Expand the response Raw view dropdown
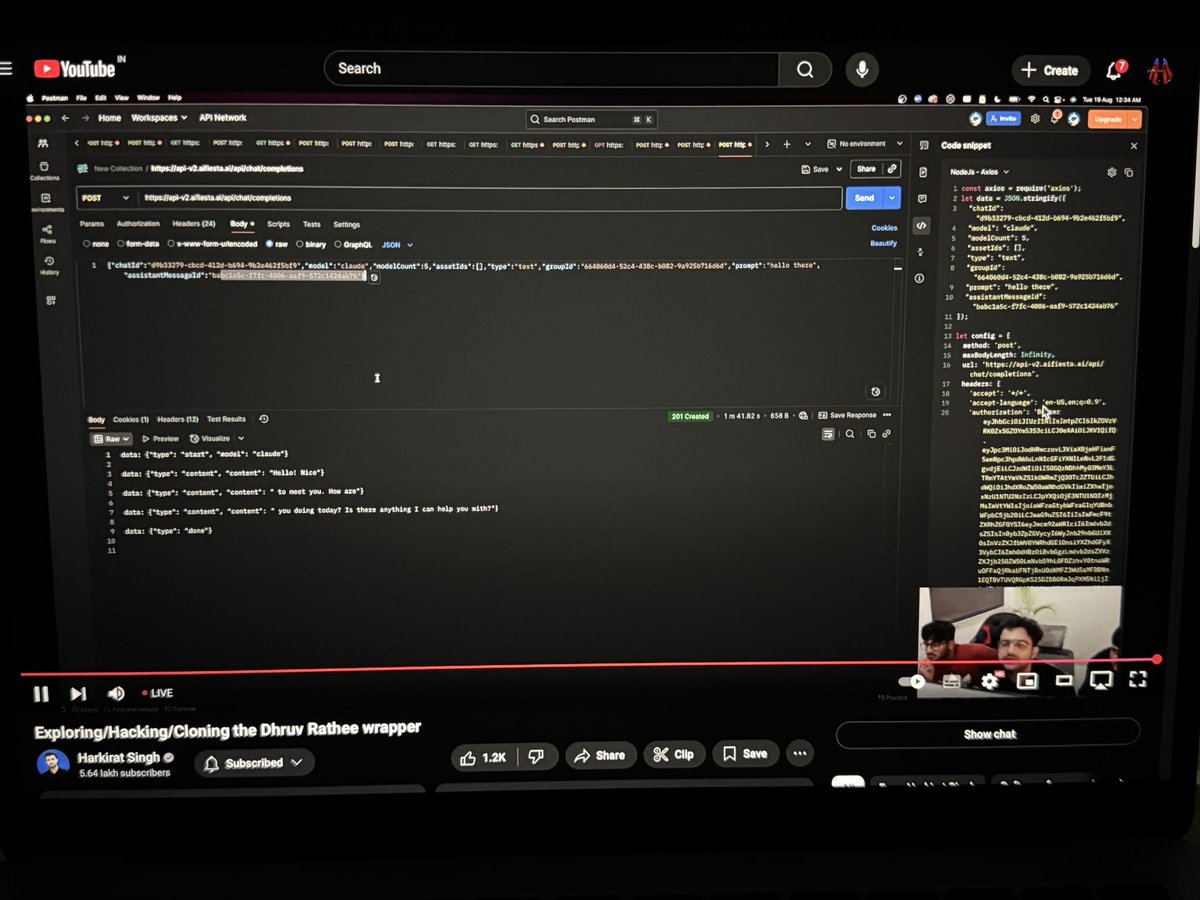 [x=110, y=439]
